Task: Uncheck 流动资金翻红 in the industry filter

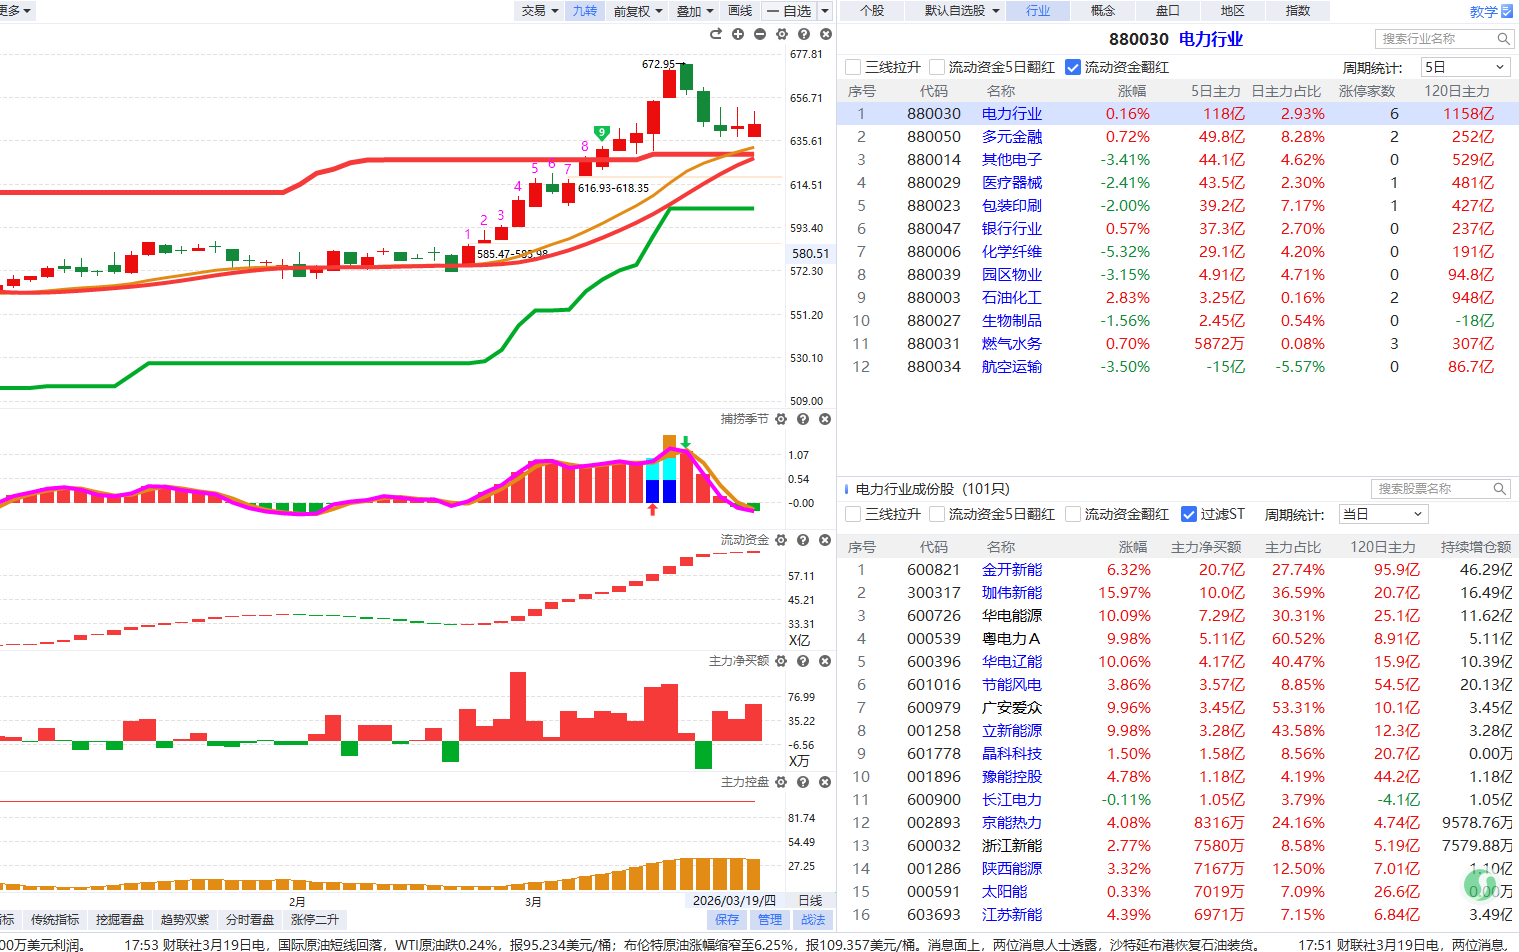Action: tap(1073, 67)
